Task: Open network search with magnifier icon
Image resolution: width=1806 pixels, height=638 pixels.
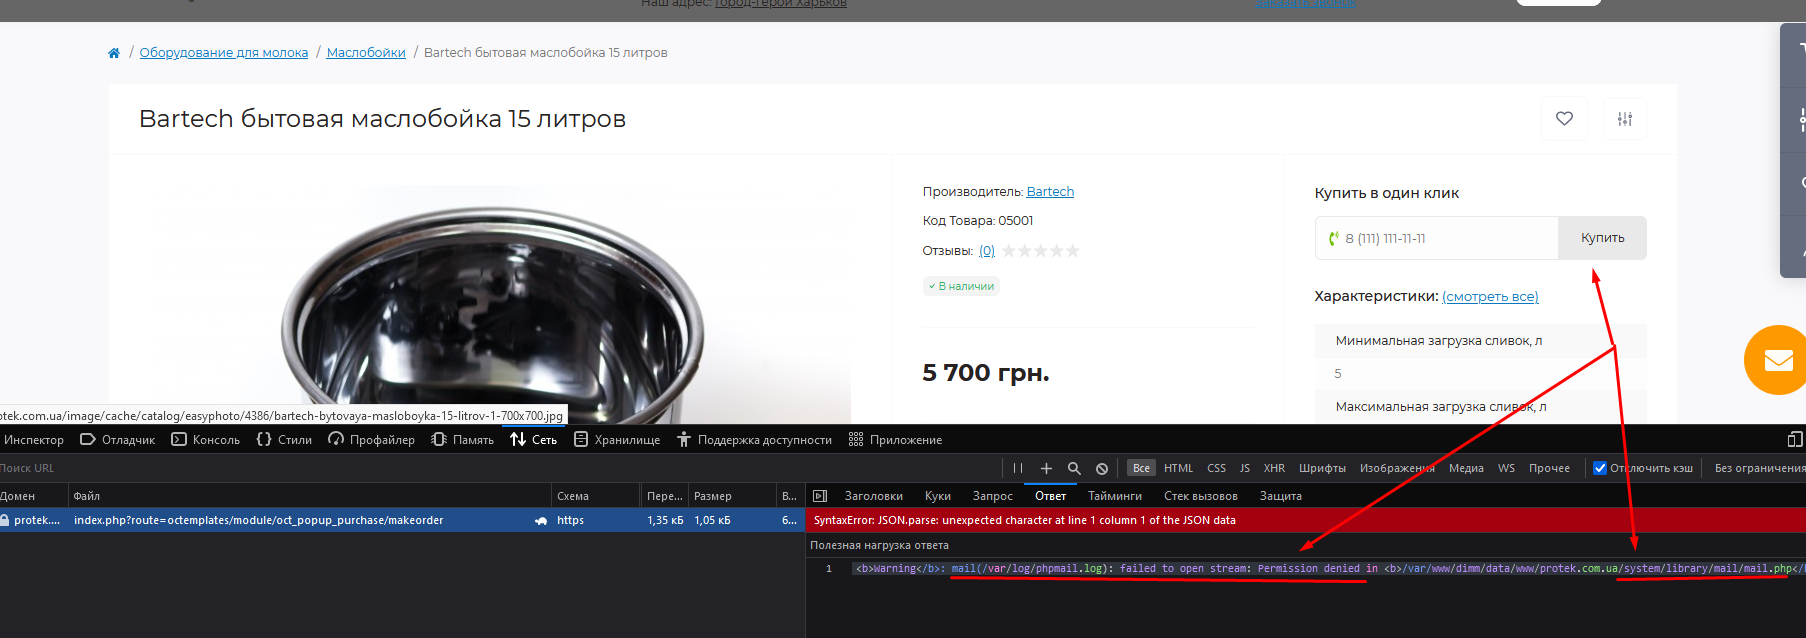Action: tap(1074, 468)
